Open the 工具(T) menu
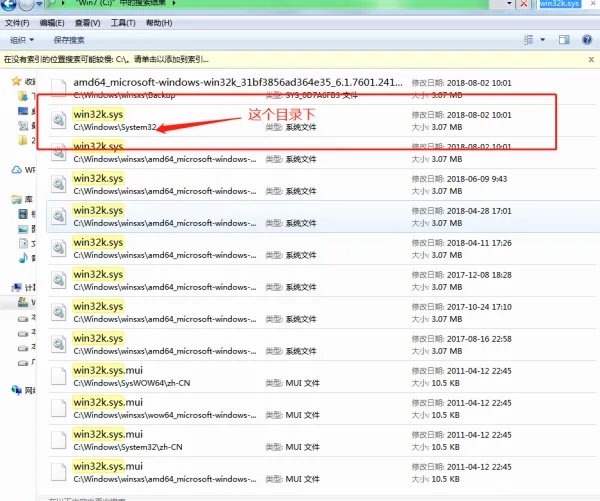 tap(123, 23)
